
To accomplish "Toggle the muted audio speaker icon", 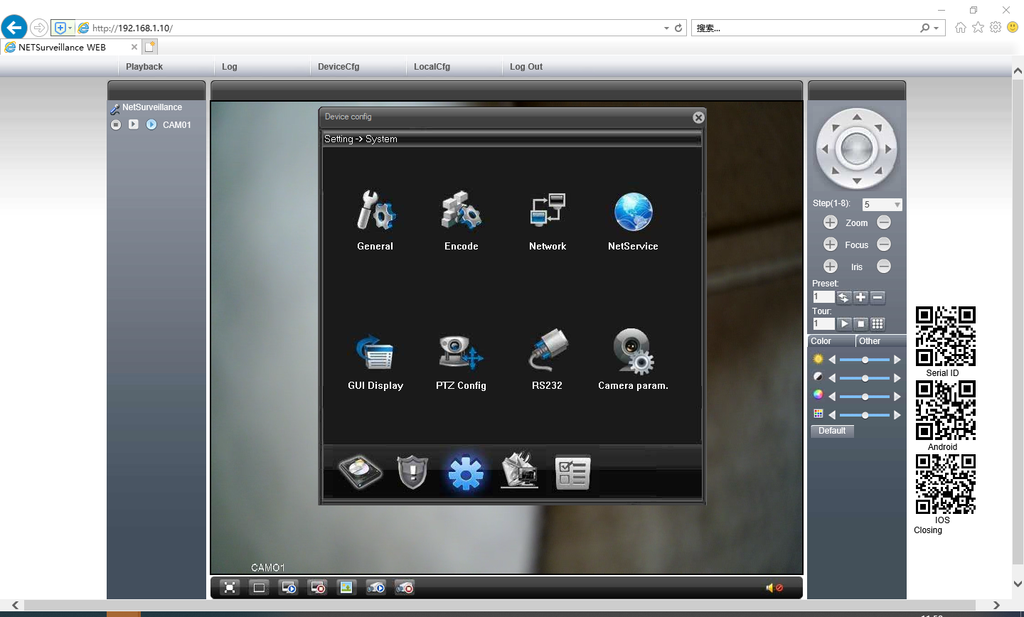I will [773, 588].
